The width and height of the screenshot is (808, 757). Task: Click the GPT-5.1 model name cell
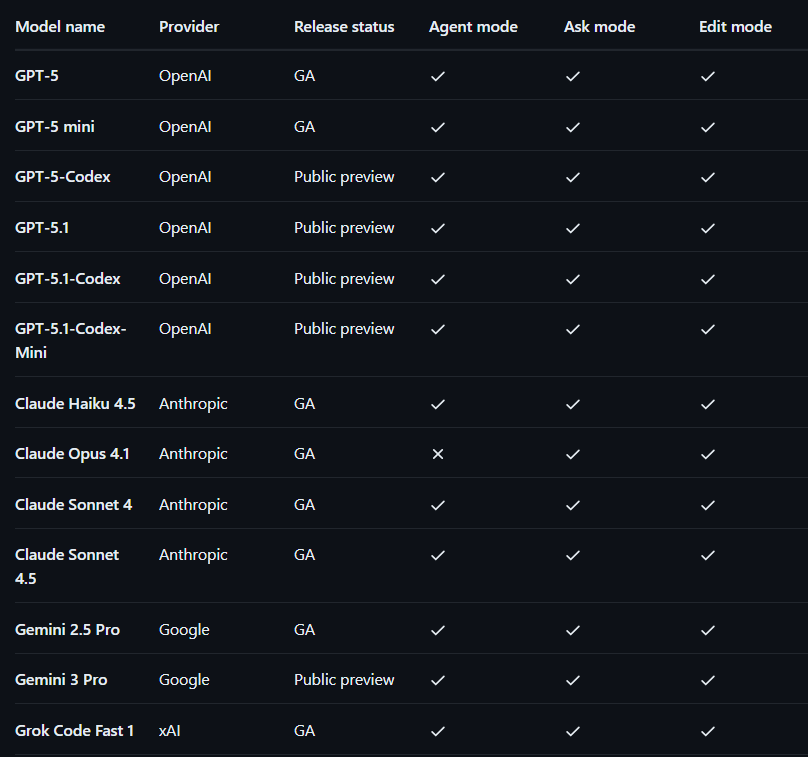(42, 228)
